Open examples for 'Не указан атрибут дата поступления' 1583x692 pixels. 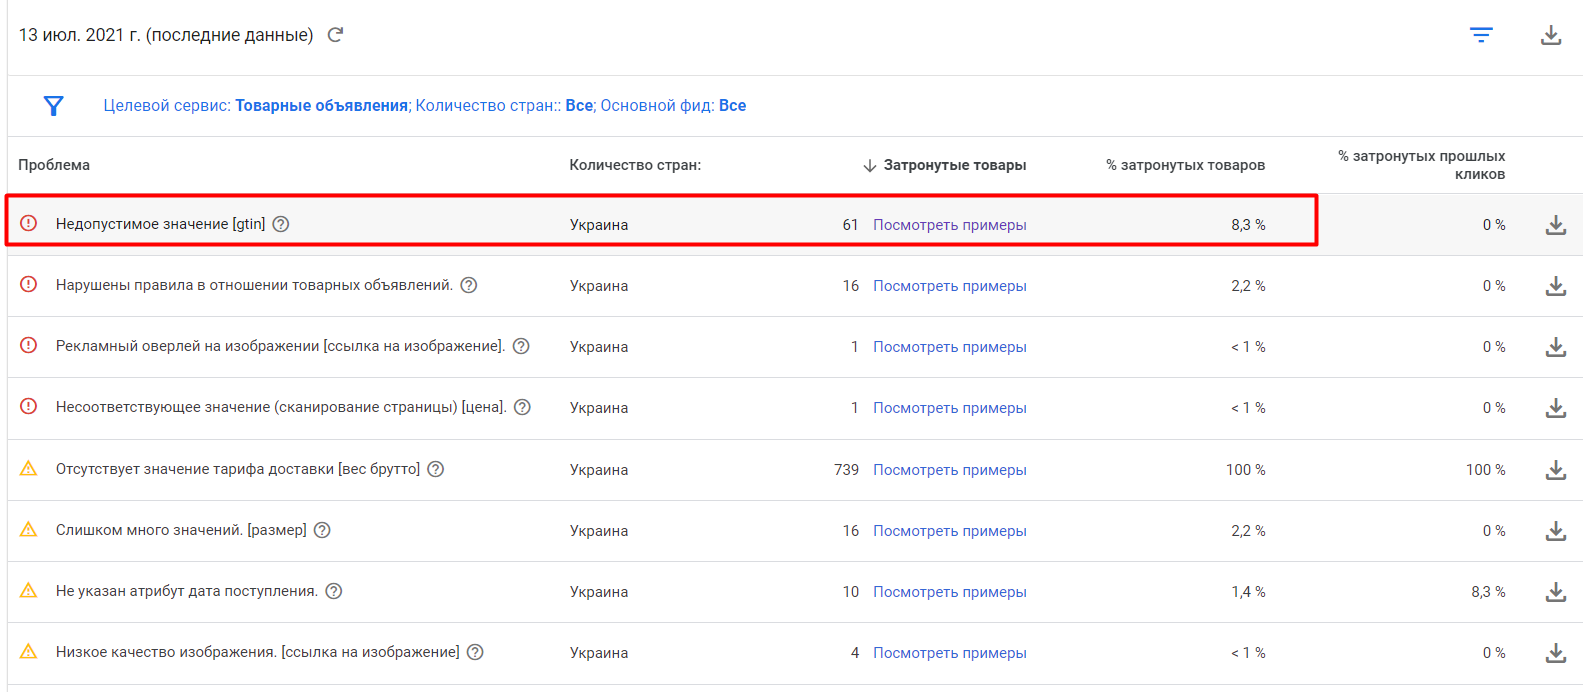[x=949, y=592]
